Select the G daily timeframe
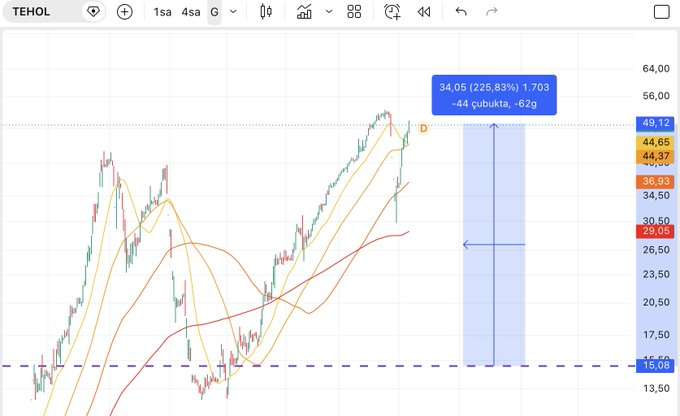 (x=214, y=12)
